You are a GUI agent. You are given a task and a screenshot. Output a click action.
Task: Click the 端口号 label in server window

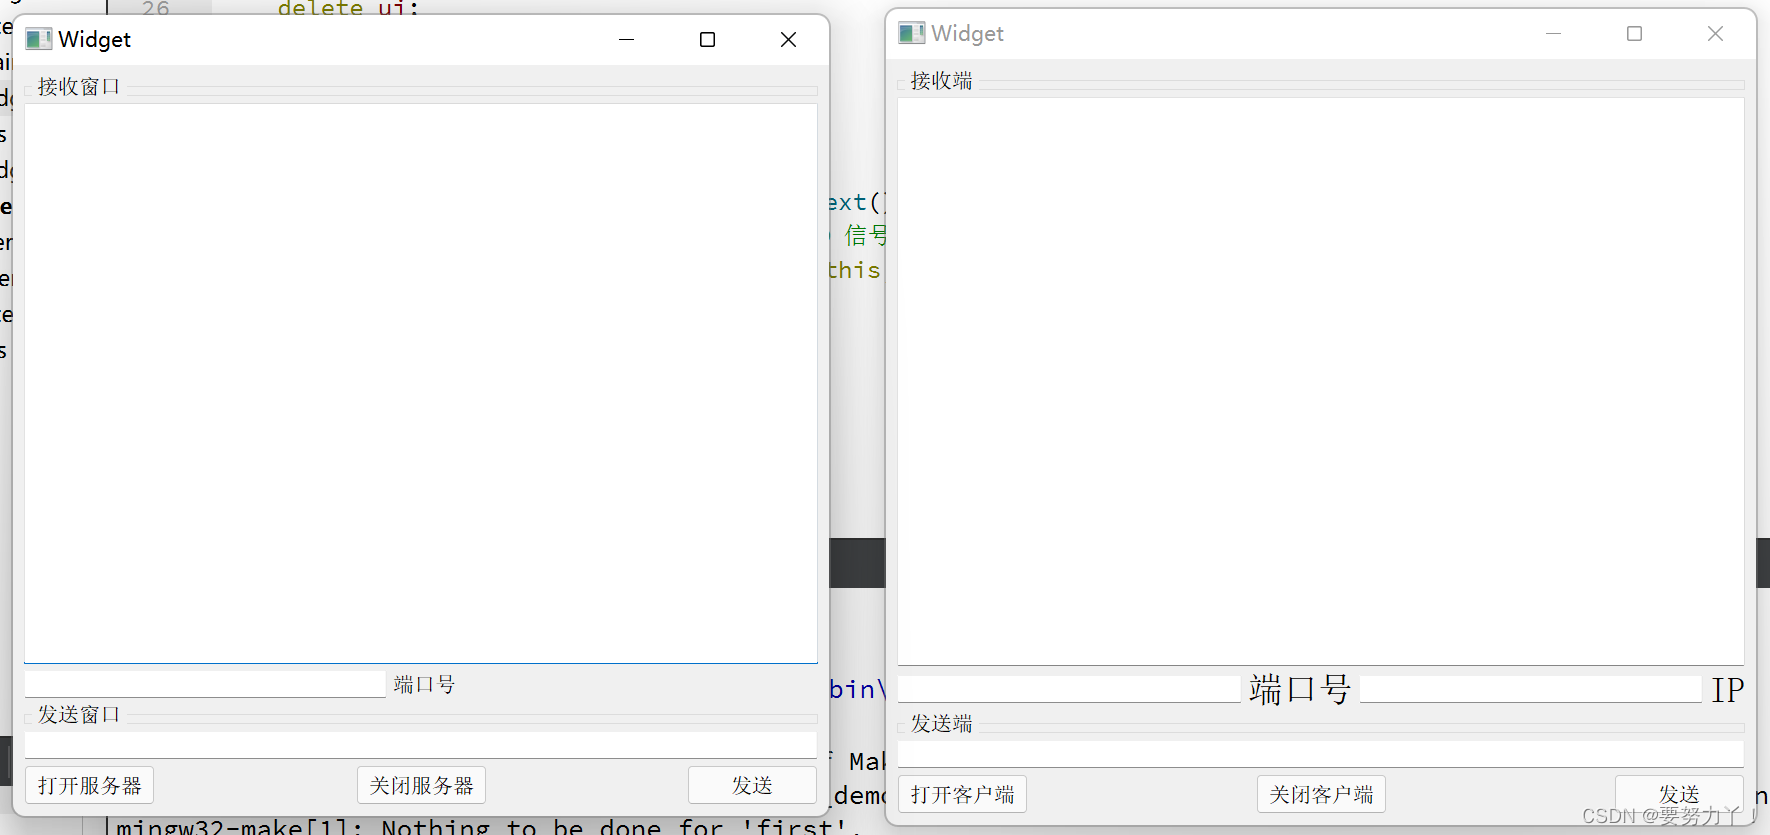tap(424, 684)
